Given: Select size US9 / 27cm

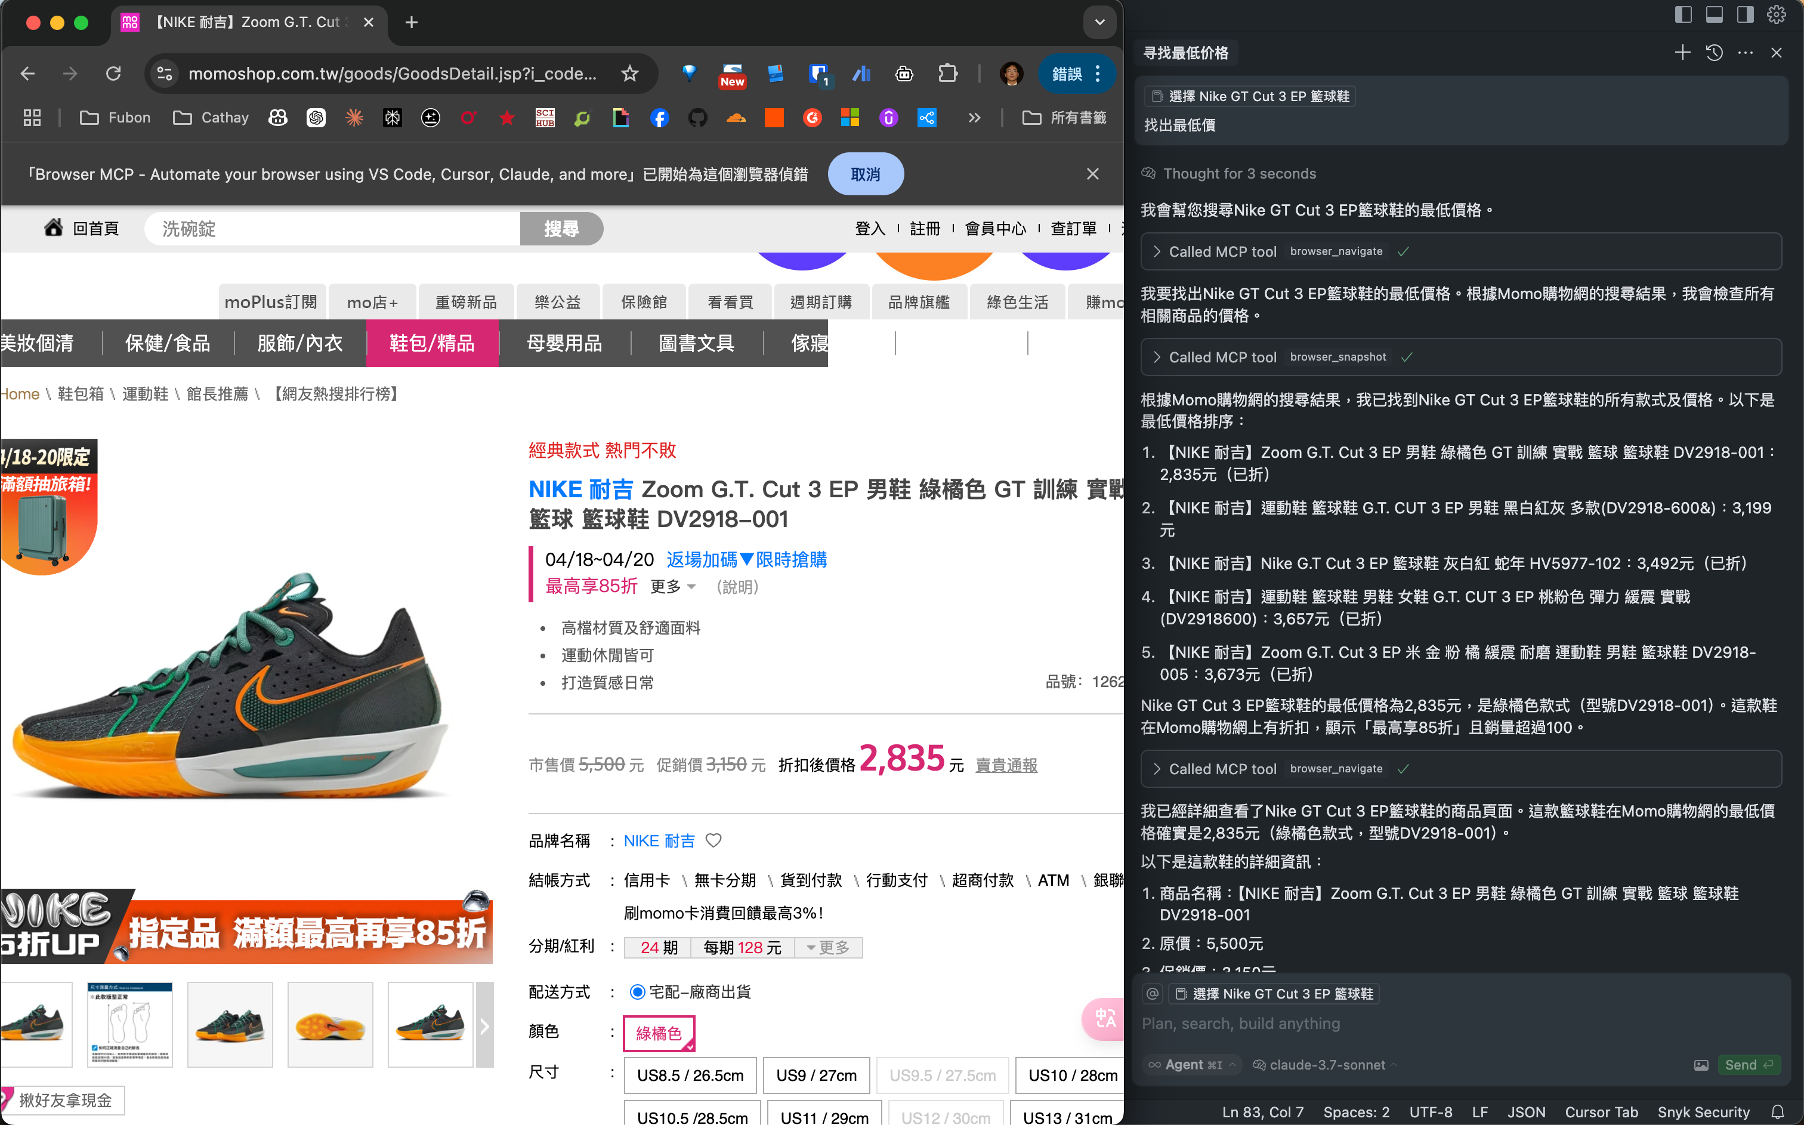Looking at the screenshot, I should (817, 1076).
